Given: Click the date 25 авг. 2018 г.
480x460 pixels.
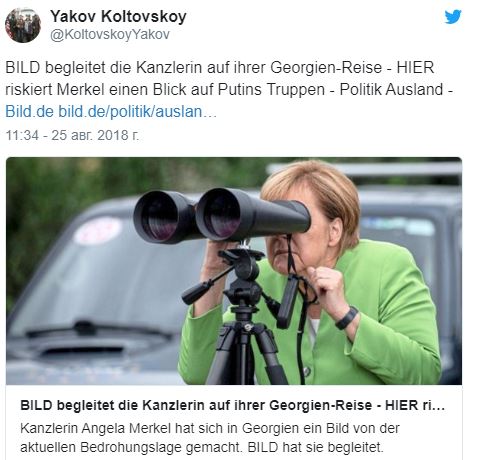Looking at the screenshot, I should coord(95,135).
